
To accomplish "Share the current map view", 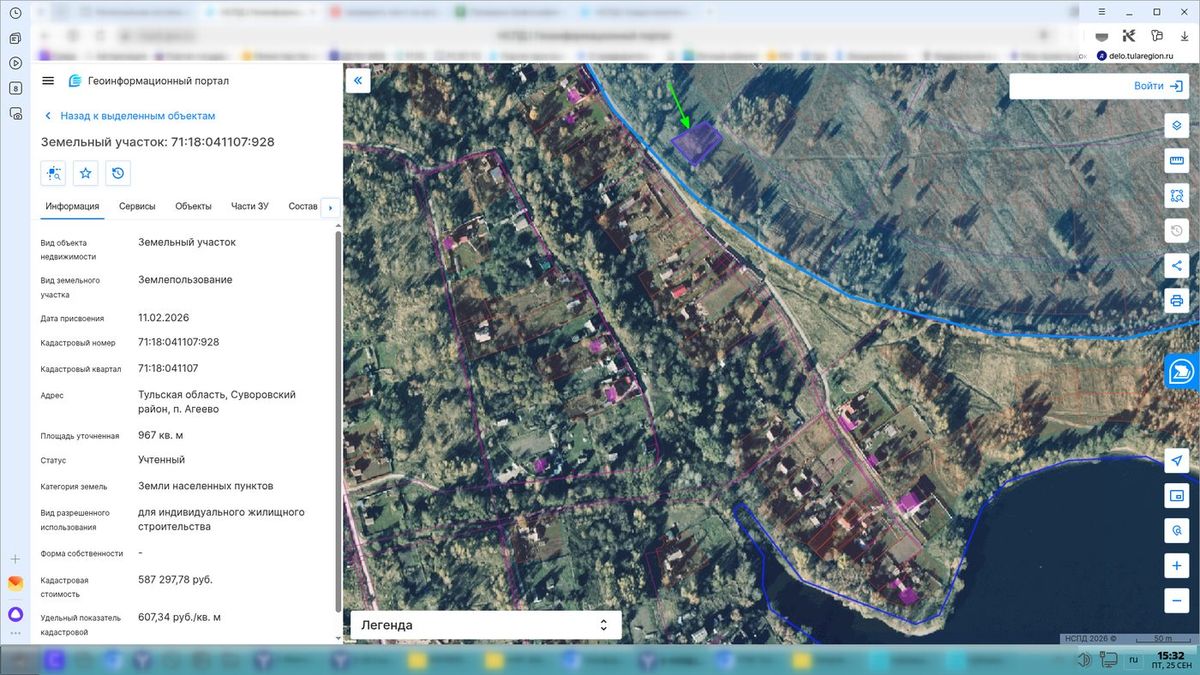I will click(x=1177, y=266).
